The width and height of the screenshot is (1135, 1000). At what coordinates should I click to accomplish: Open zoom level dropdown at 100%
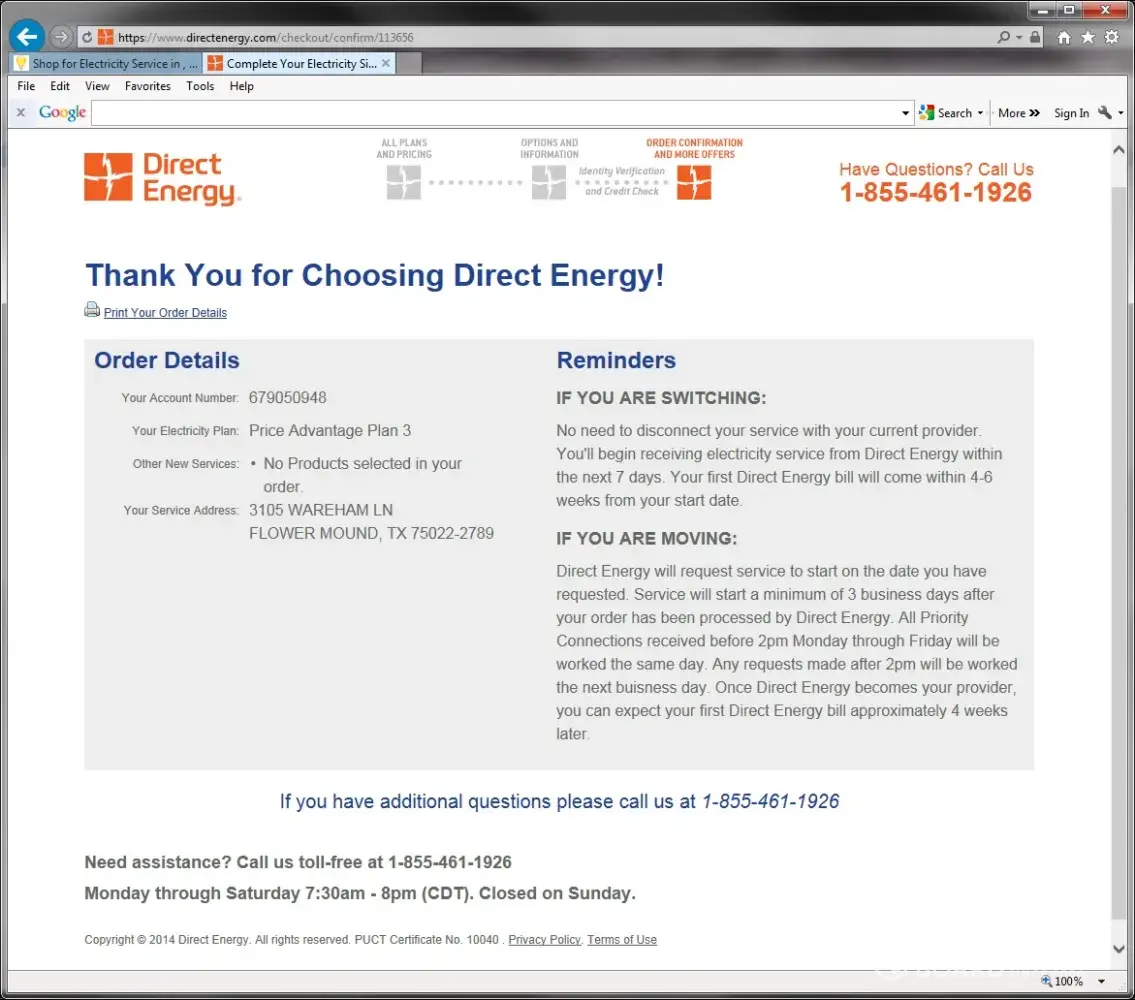point(1101,981)
